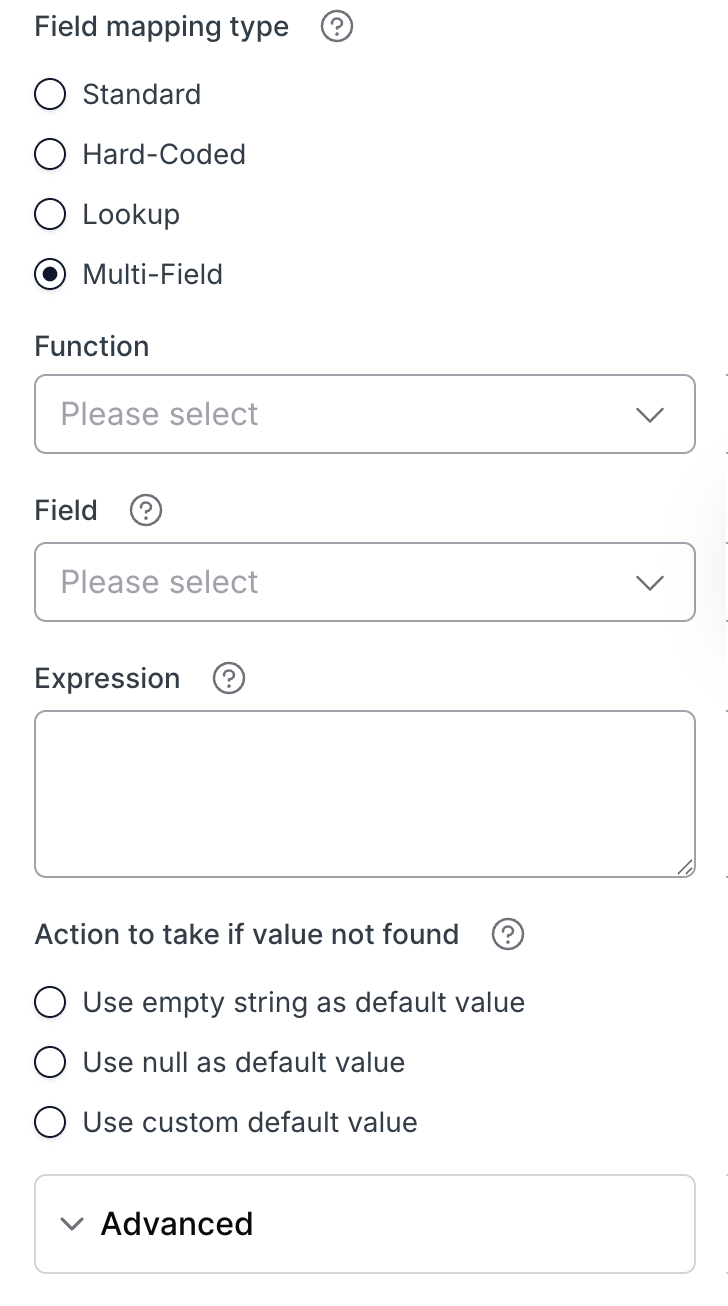The image size is (728, 1306).
Task: Click the Expression box resize handle
Action: tap(685, 867)
